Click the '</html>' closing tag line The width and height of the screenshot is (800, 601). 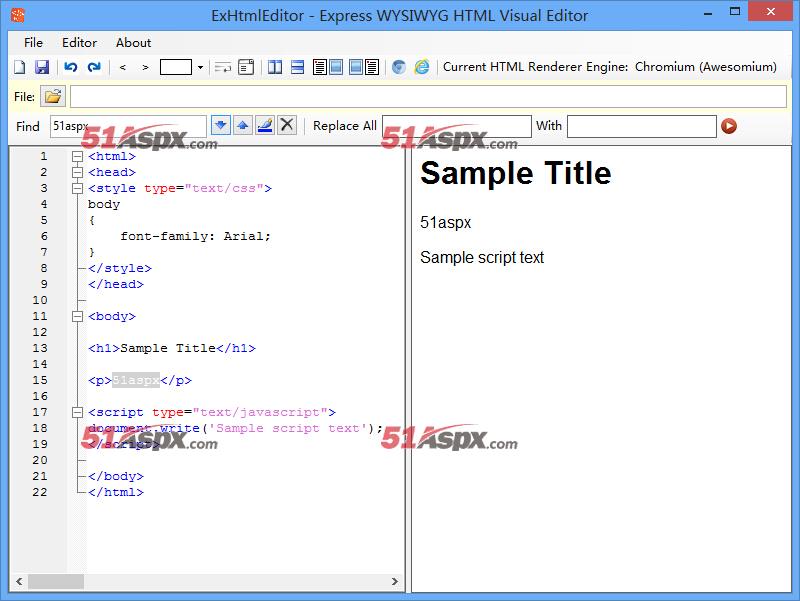click(116, 492)
